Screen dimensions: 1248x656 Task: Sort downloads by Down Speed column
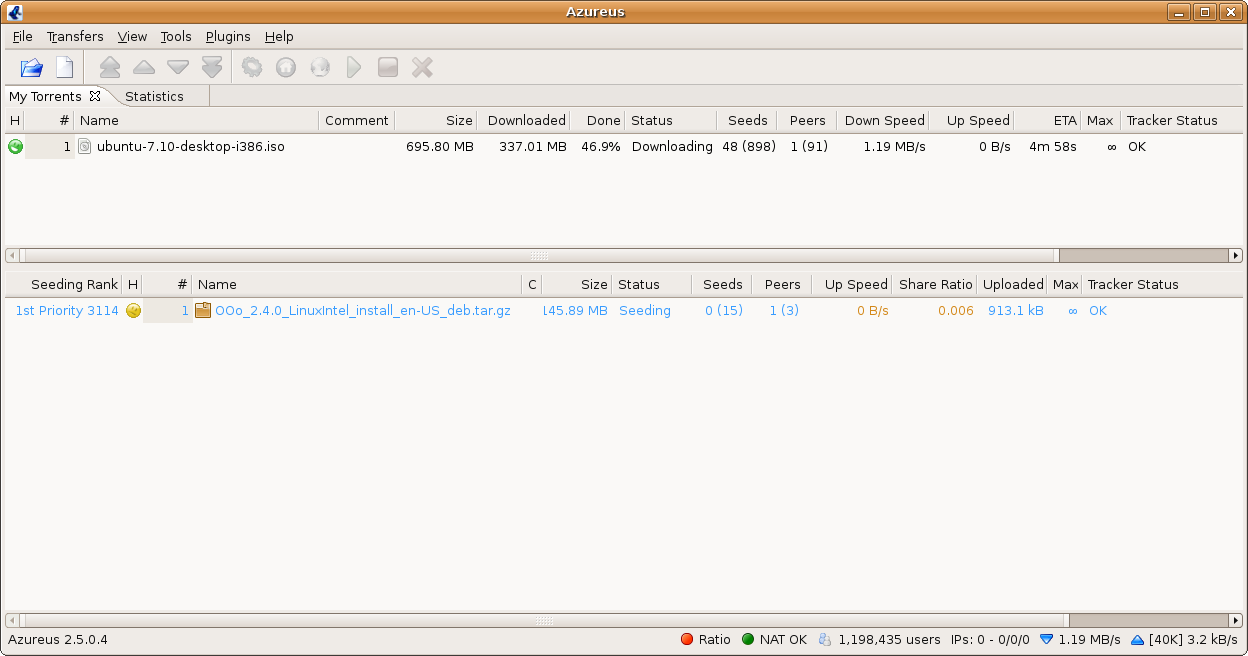(x=884, y=121)
